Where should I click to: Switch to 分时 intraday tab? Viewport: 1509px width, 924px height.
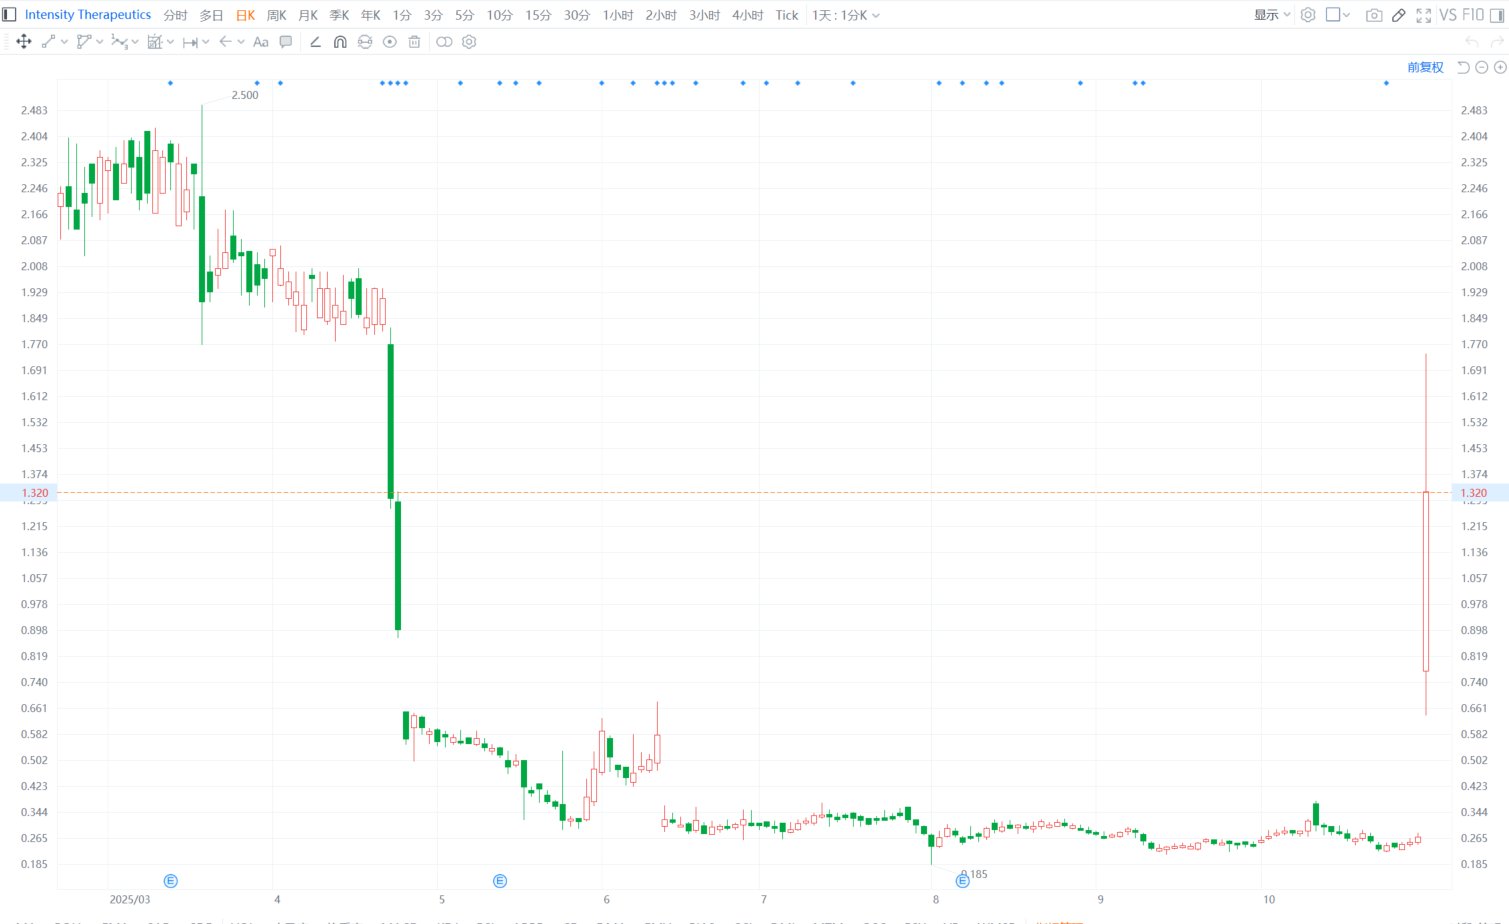175,15
